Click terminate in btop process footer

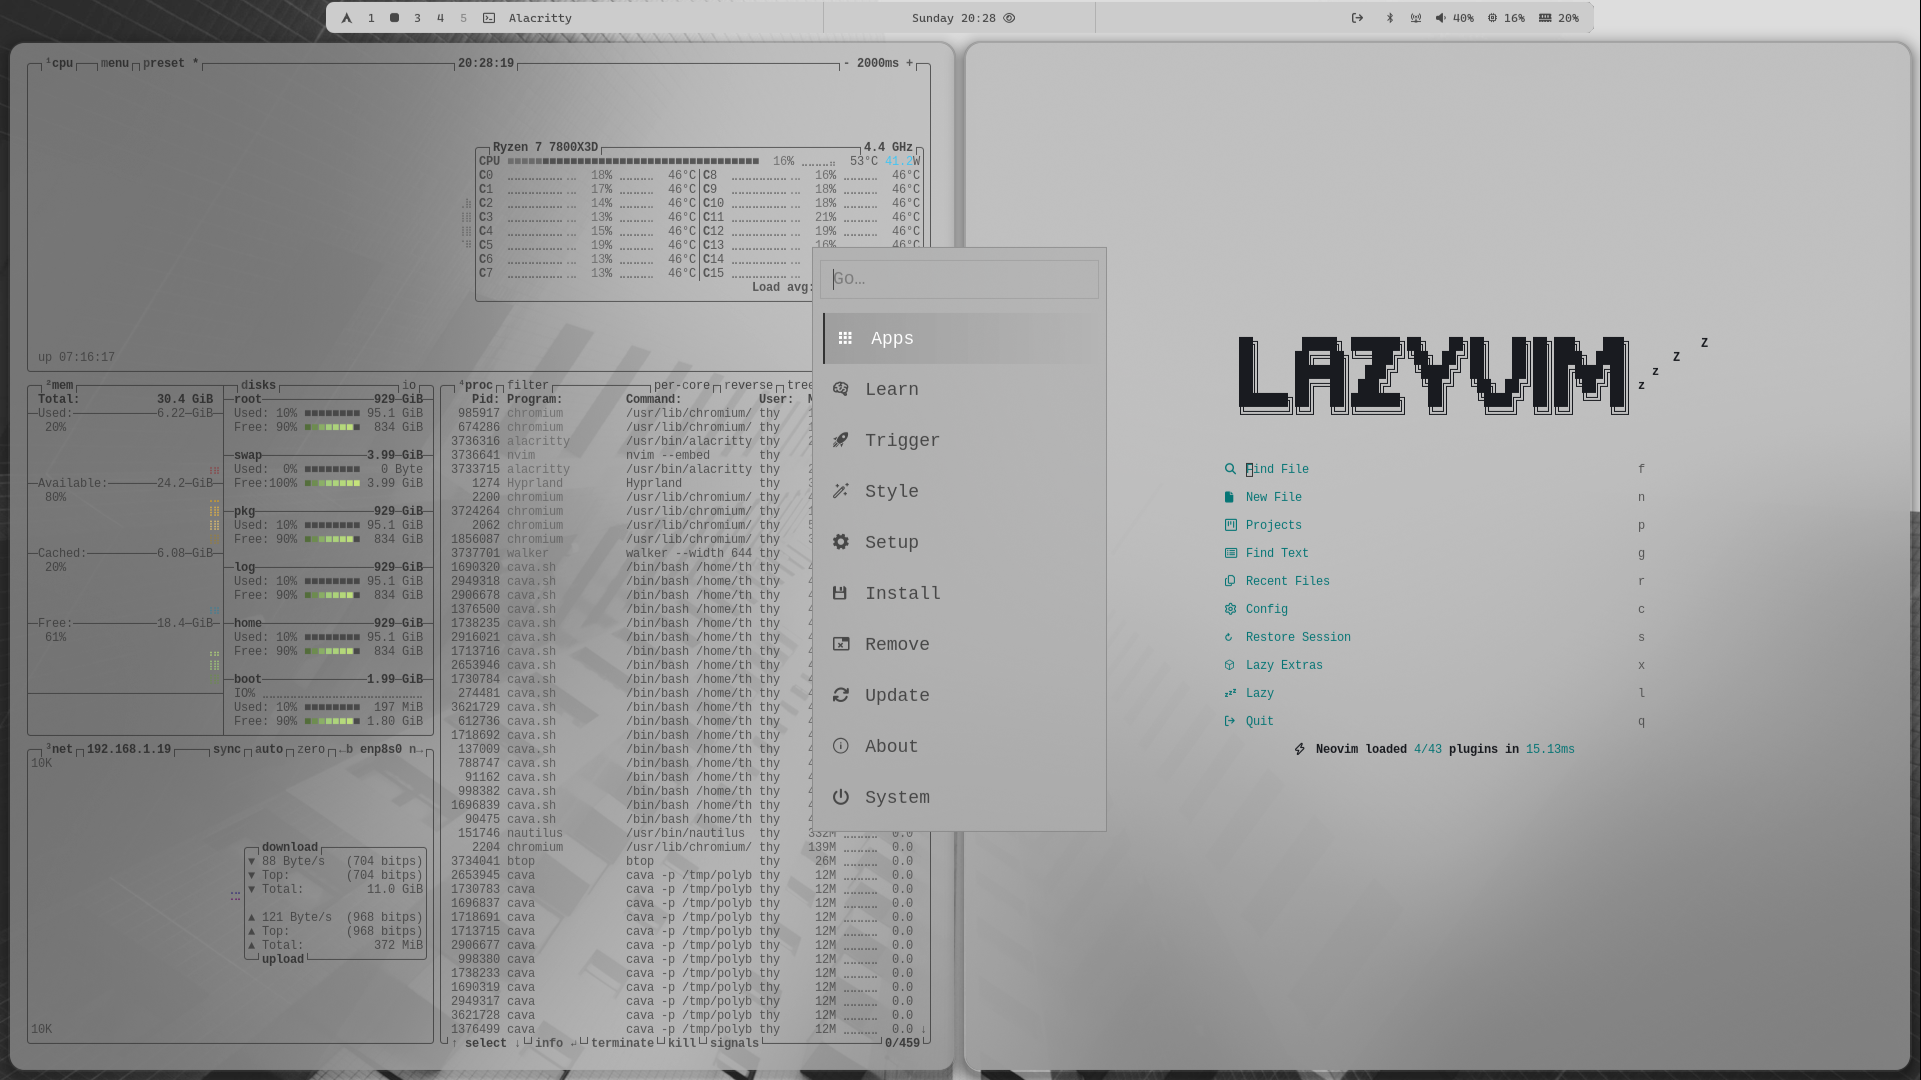coord(621,1043)
